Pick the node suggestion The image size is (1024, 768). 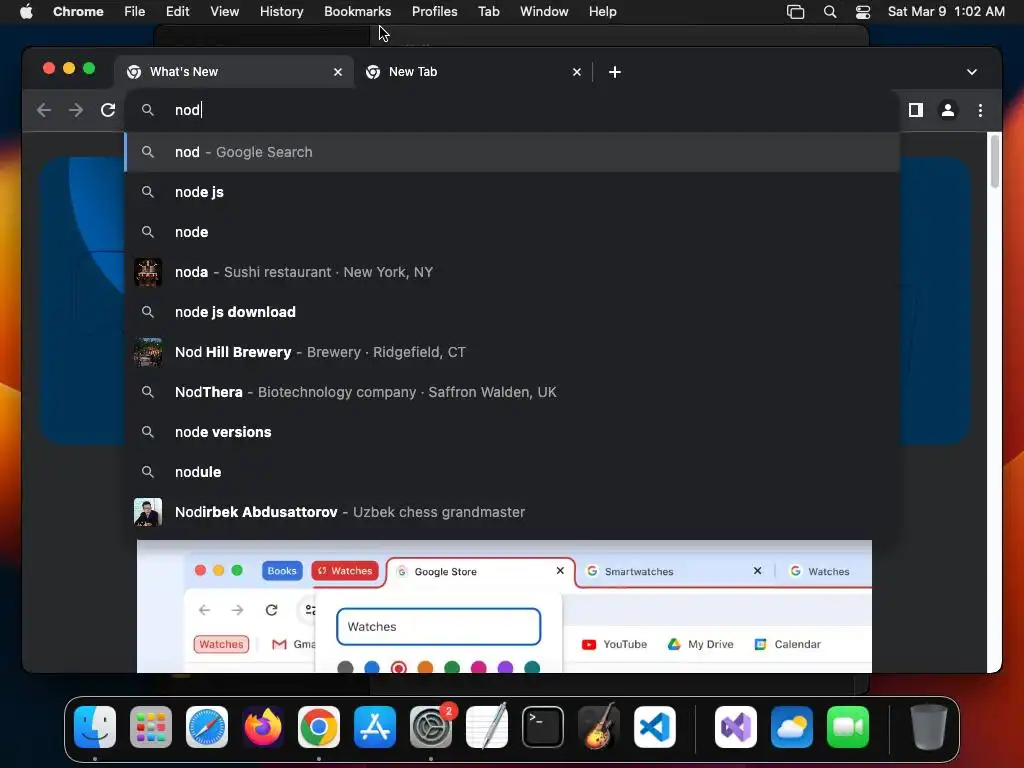tap(513, 232)
